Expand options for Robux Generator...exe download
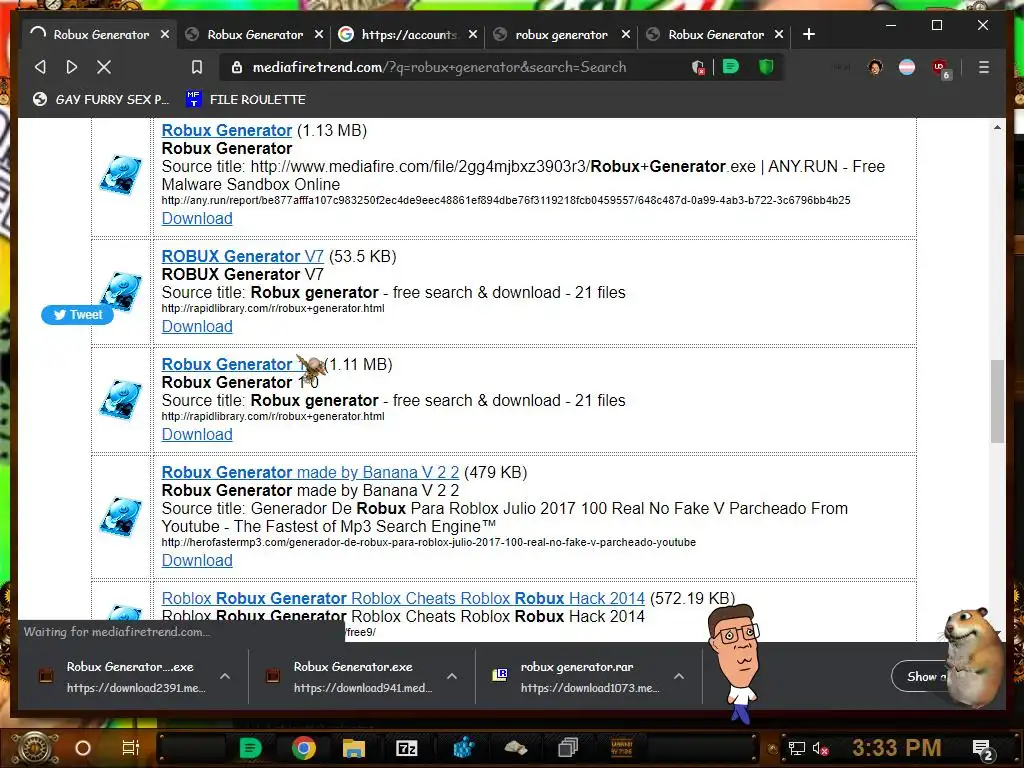1024x768 pixels. tap(225, 677)
